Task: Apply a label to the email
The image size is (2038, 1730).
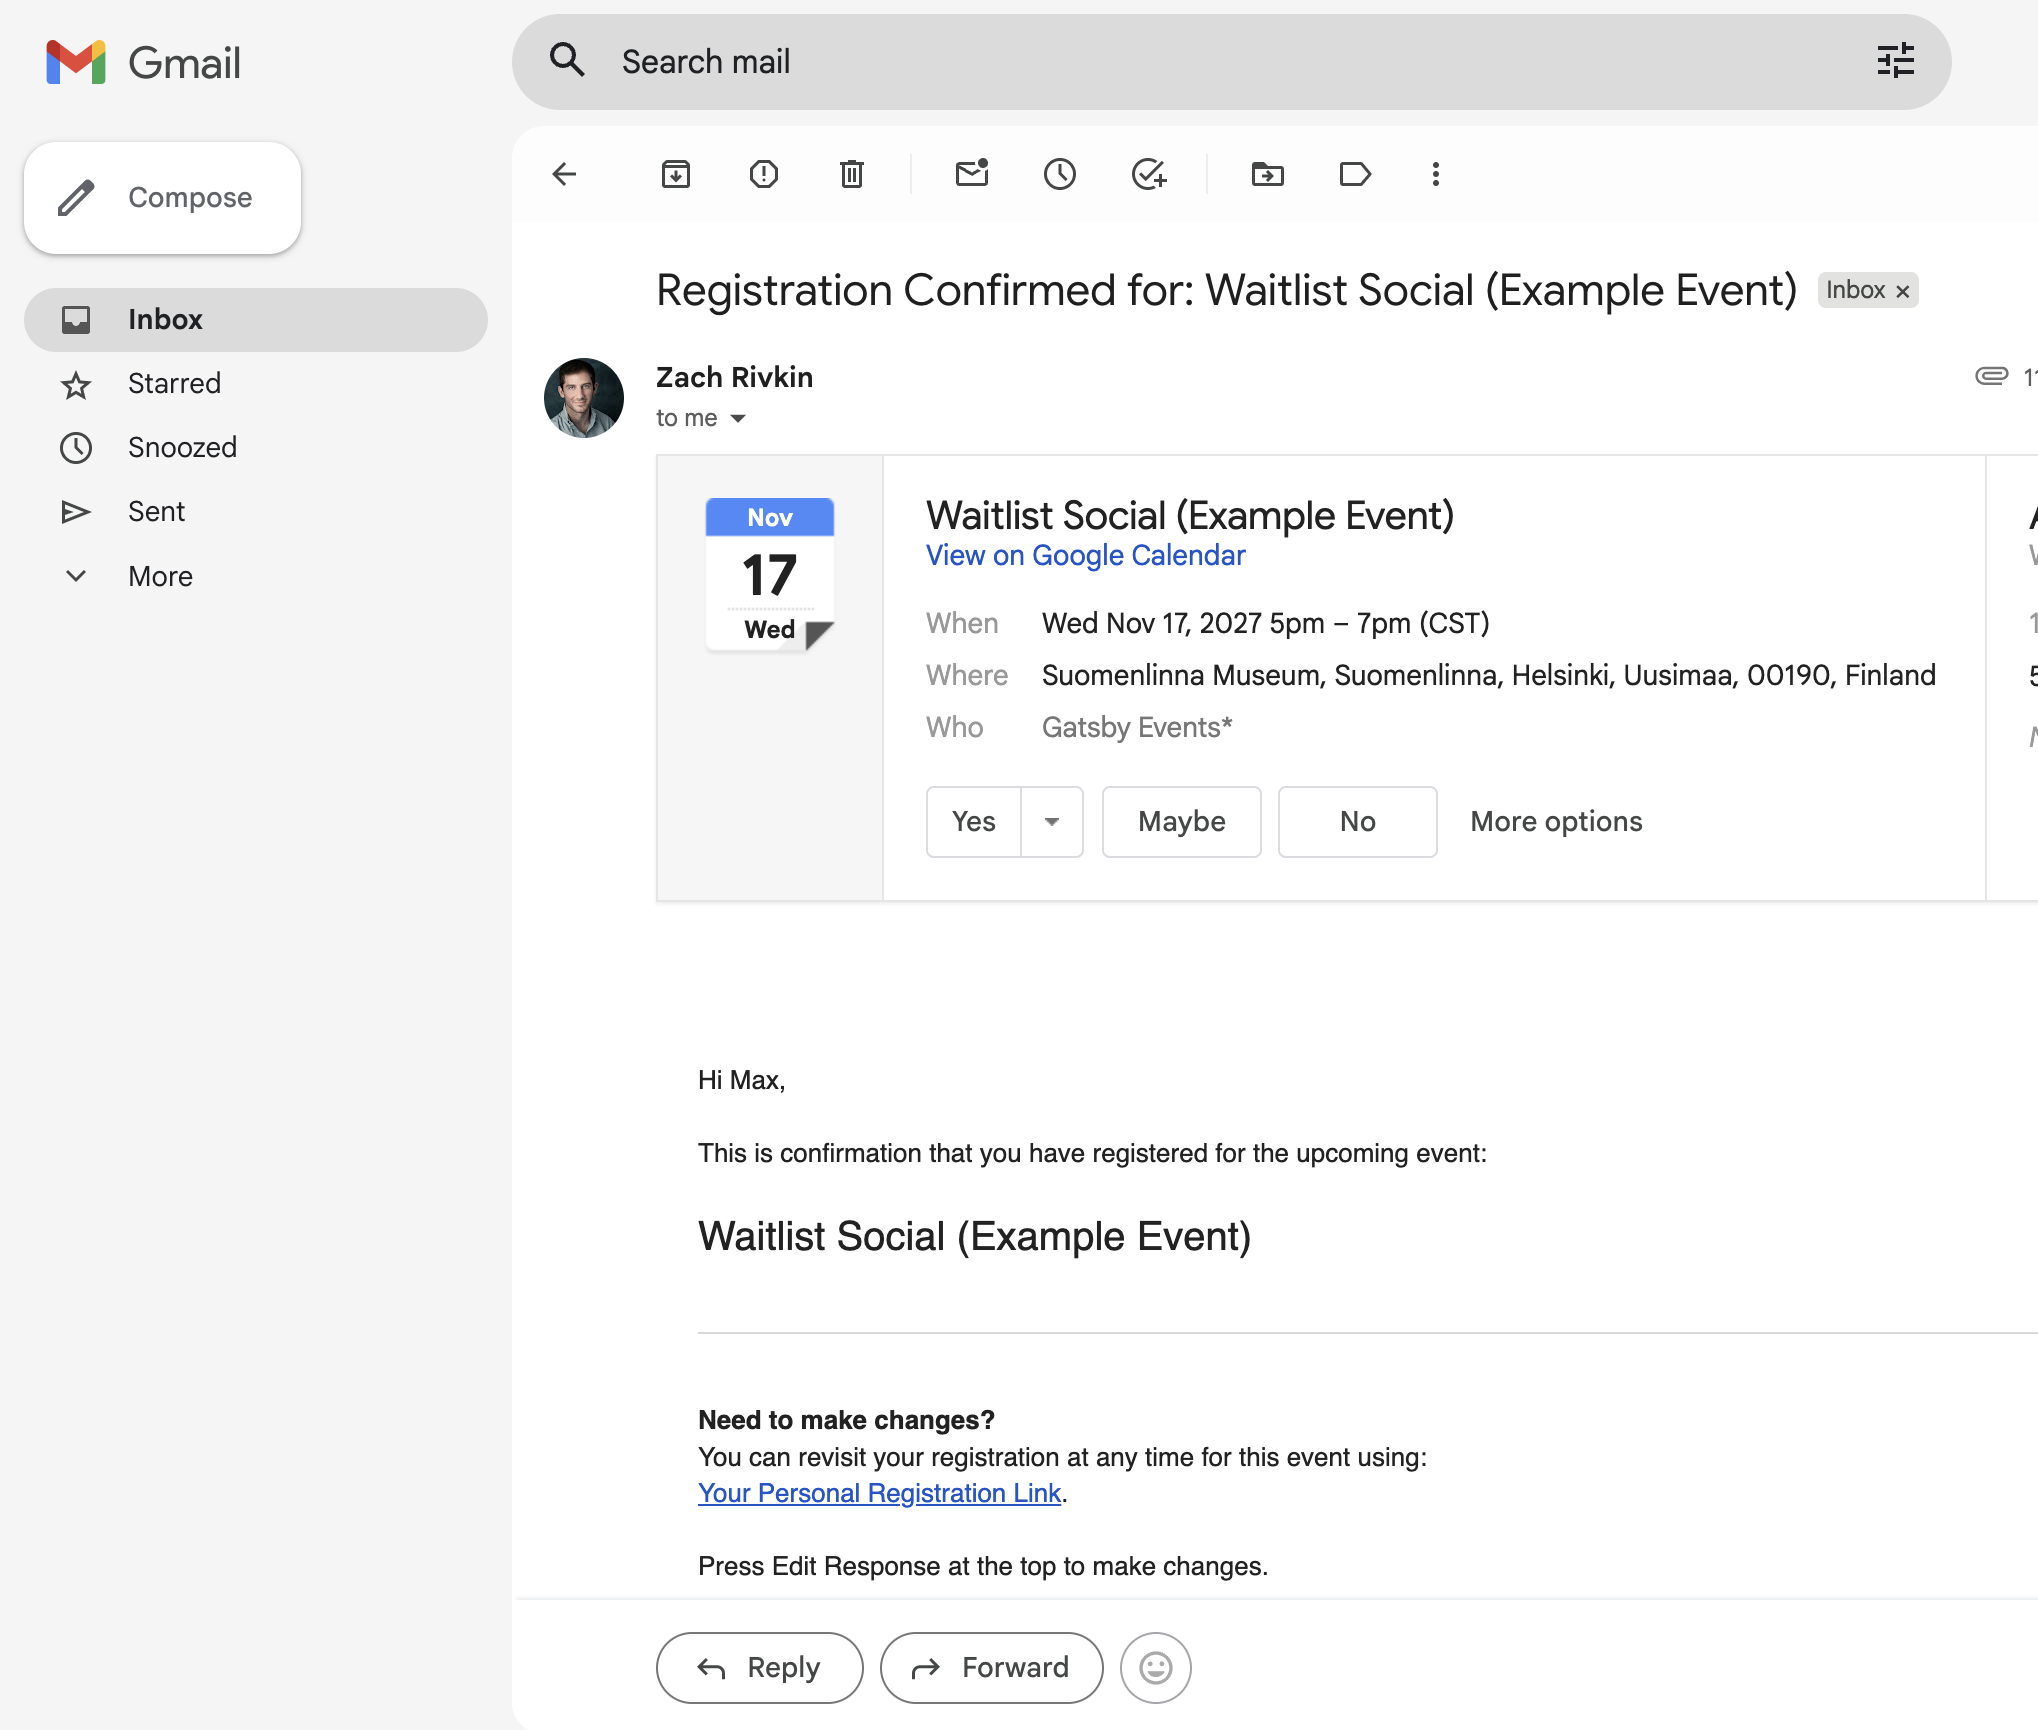Action: pyautogui.click(x=1355, y=174)
